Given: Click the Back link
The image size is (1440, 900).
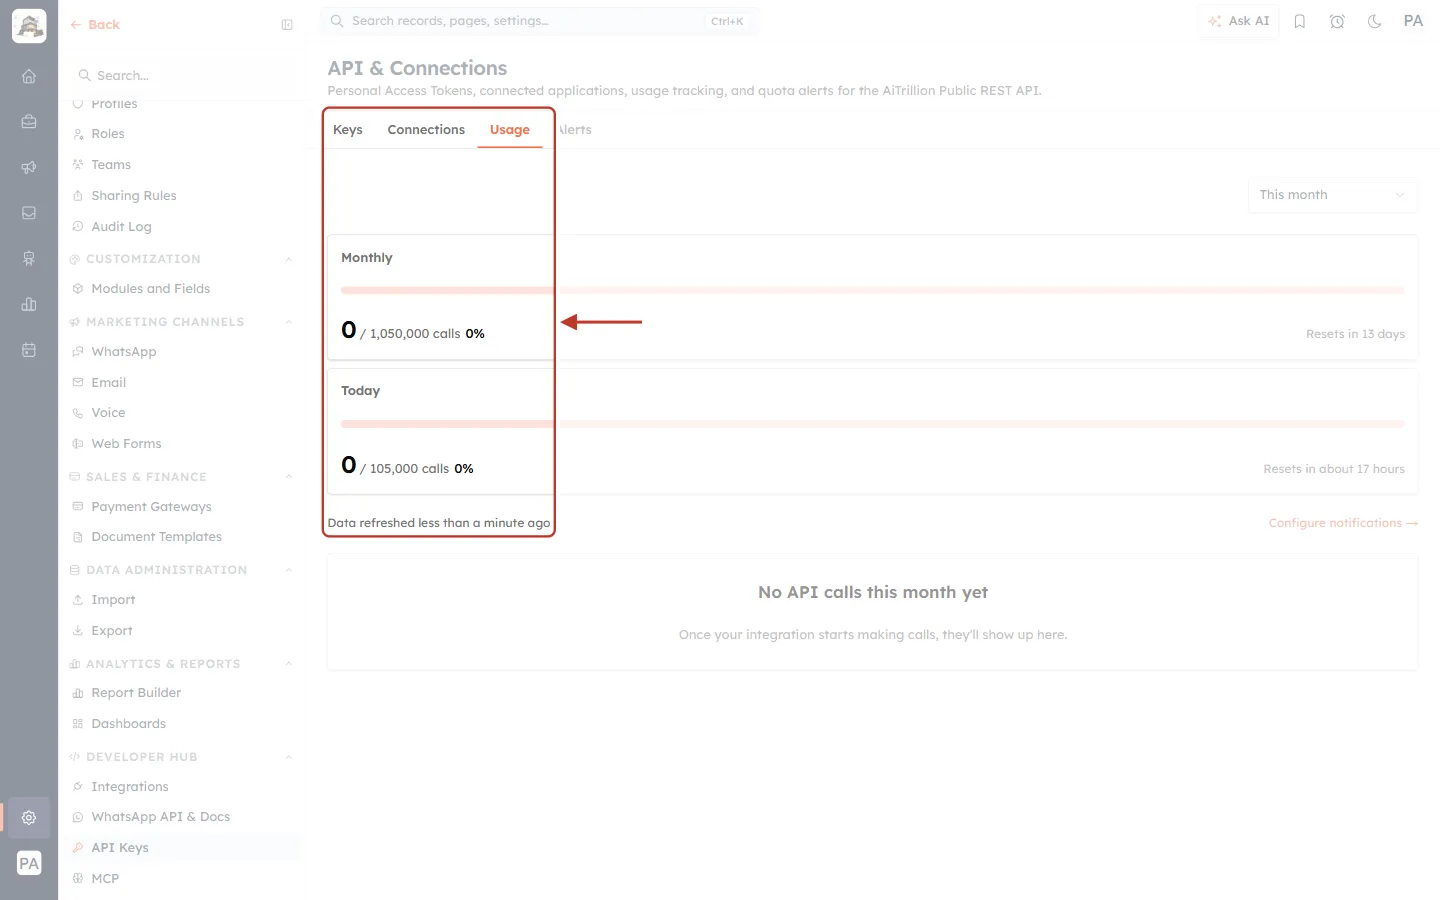Looking at the screenshot, I should click(x=95, y=25).
